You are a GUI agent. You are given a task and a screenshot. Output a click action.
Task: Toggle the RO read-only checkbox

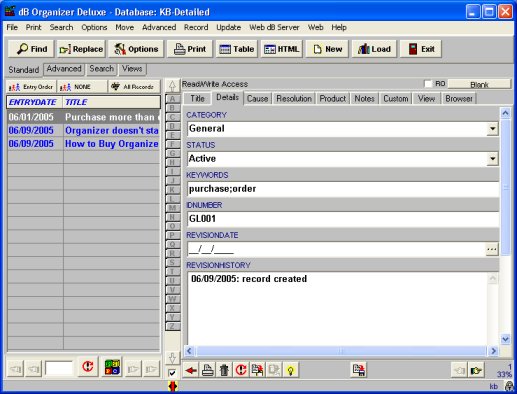coord(428,84)
